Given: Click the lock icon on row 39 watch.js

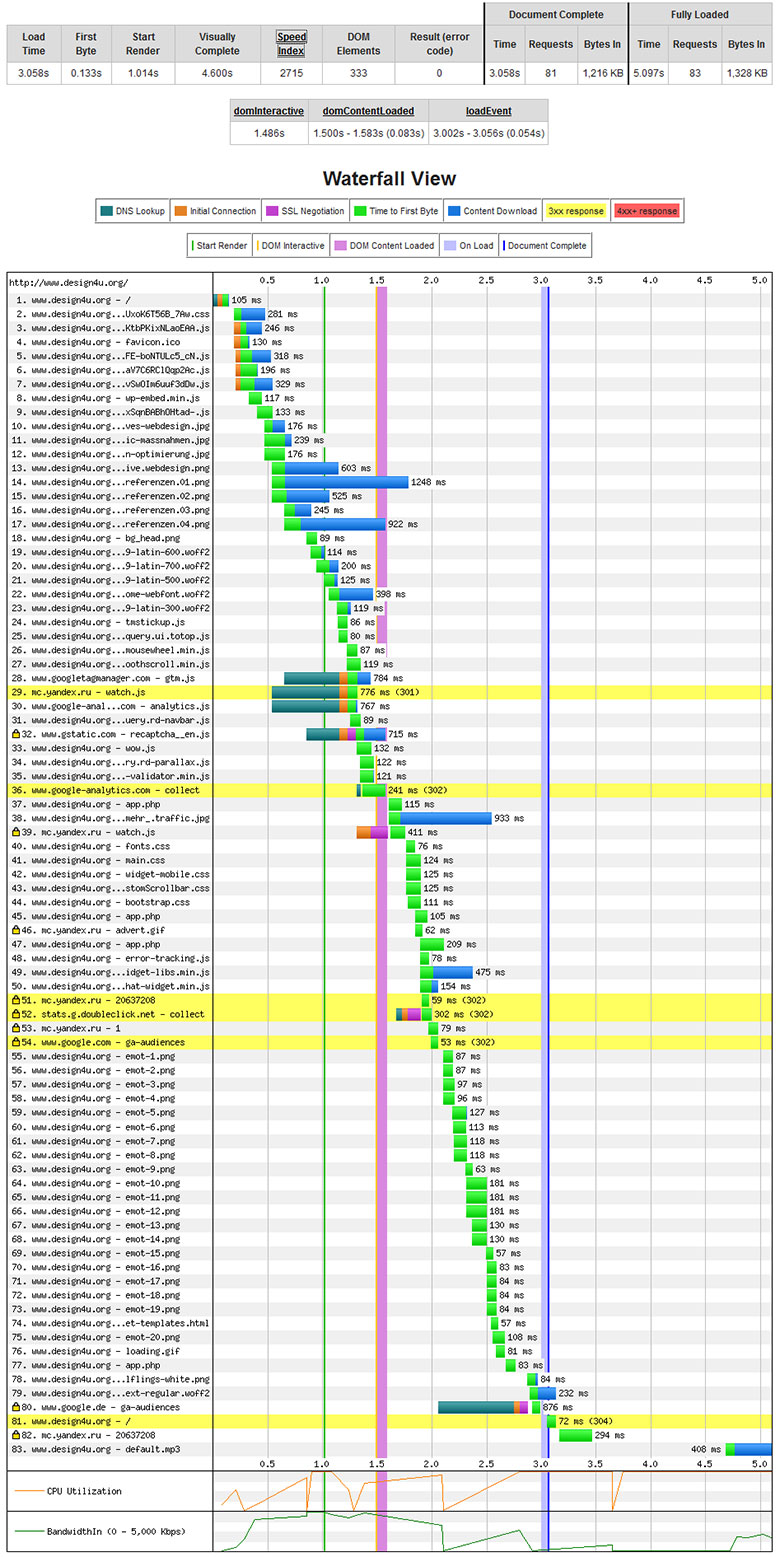Looking at the screenshot, I should (x=16, y=832).
